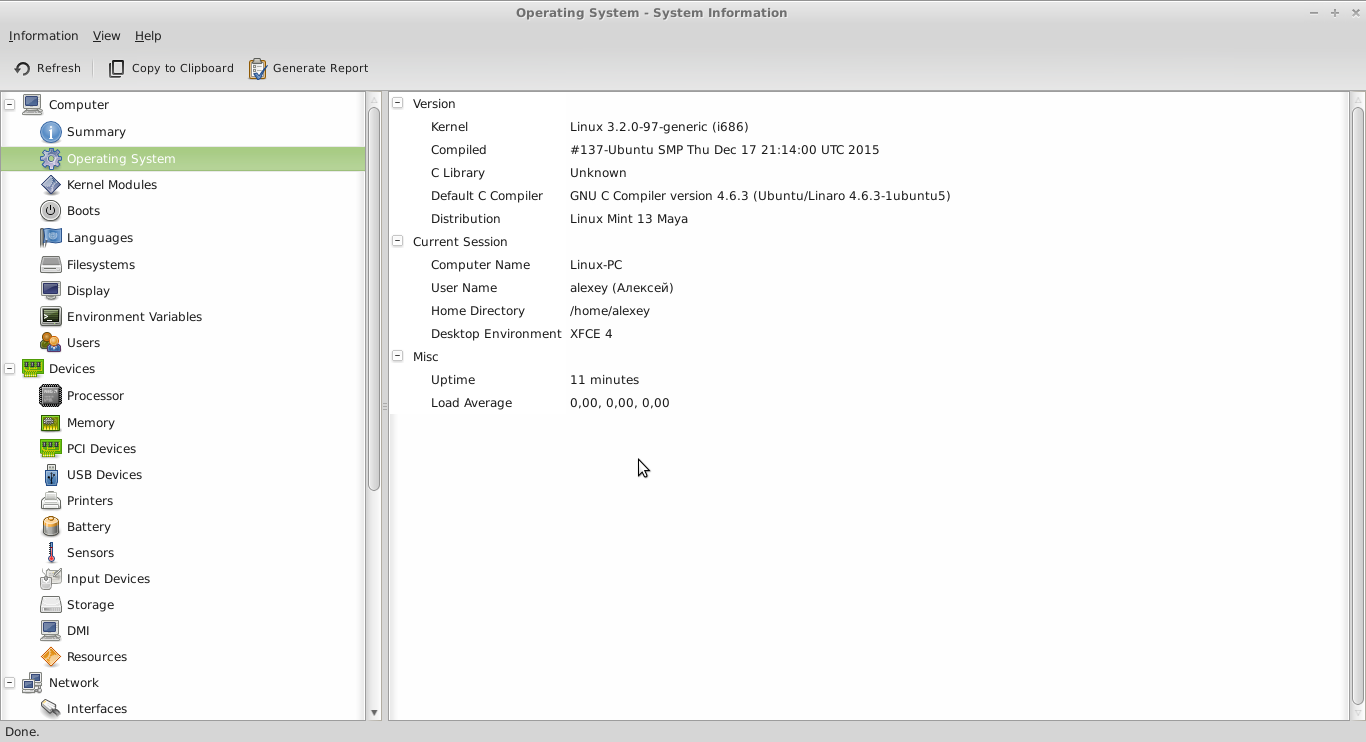The image size is (1366, 742).
Task: Click the Boots power icon
Action: (x=50, y=211)
